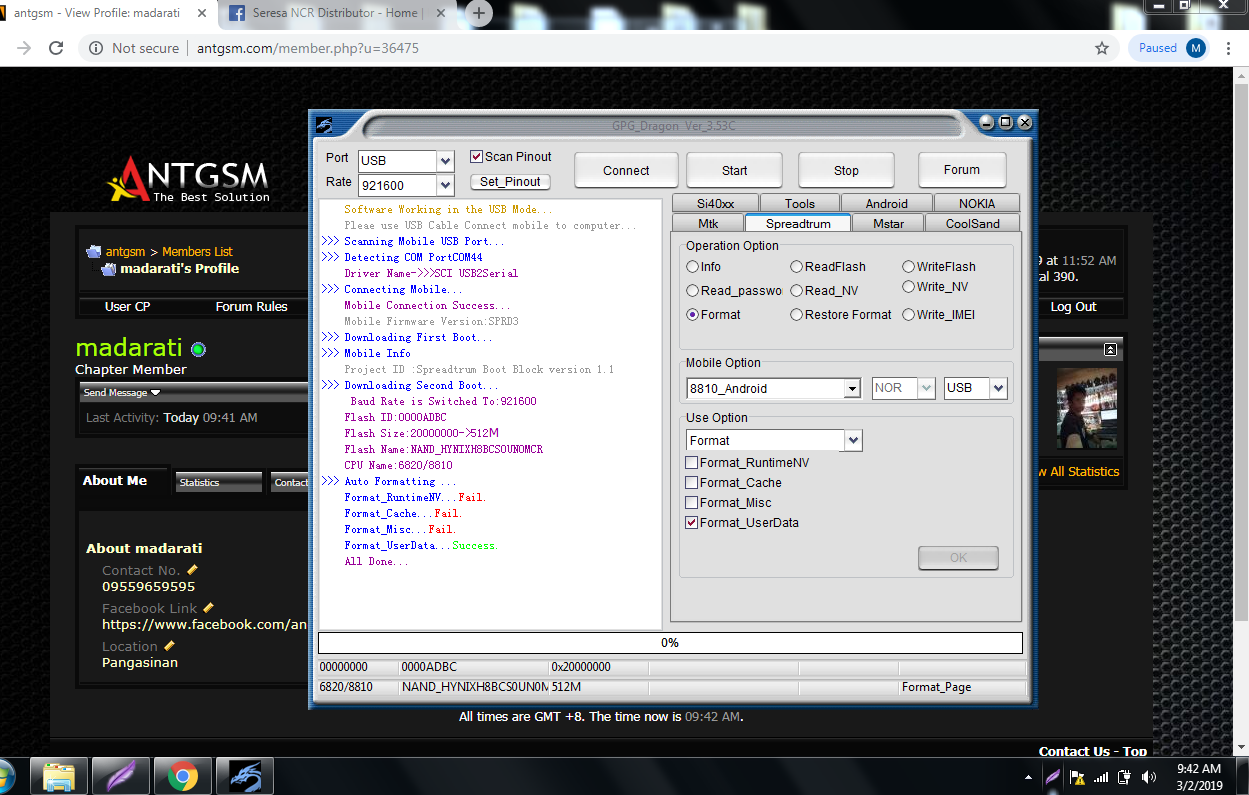The width and height of the screenshot is (1249, 795).
Task: Click the Stop button
Action: point(846,171)
